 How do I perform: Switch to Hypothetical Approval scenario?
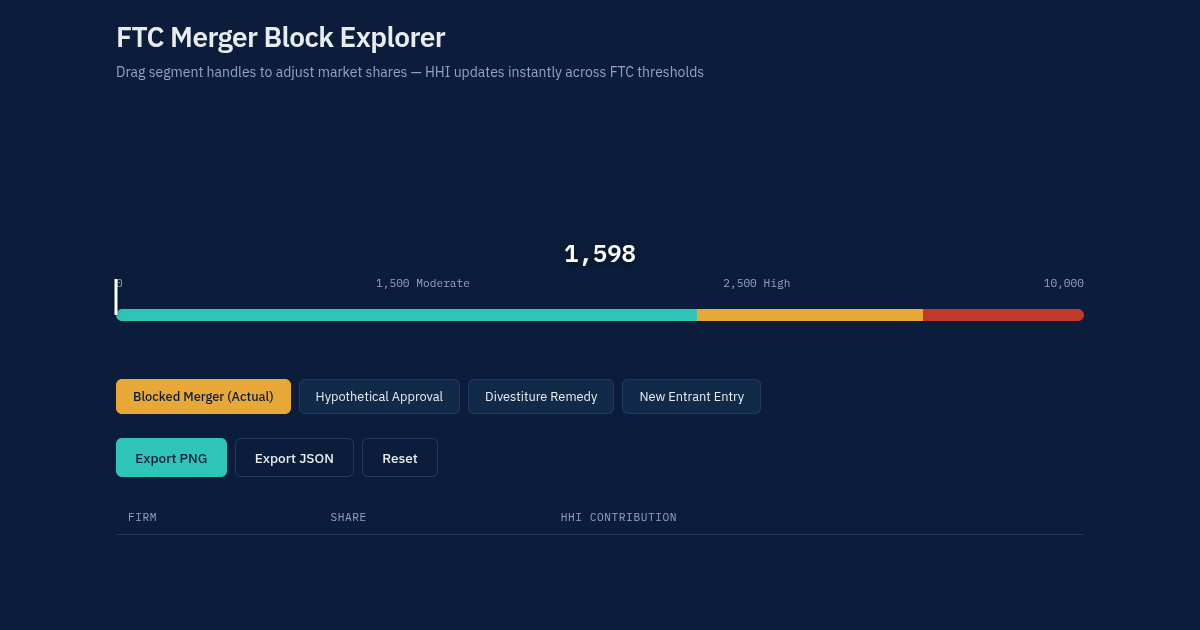point(379,396)
